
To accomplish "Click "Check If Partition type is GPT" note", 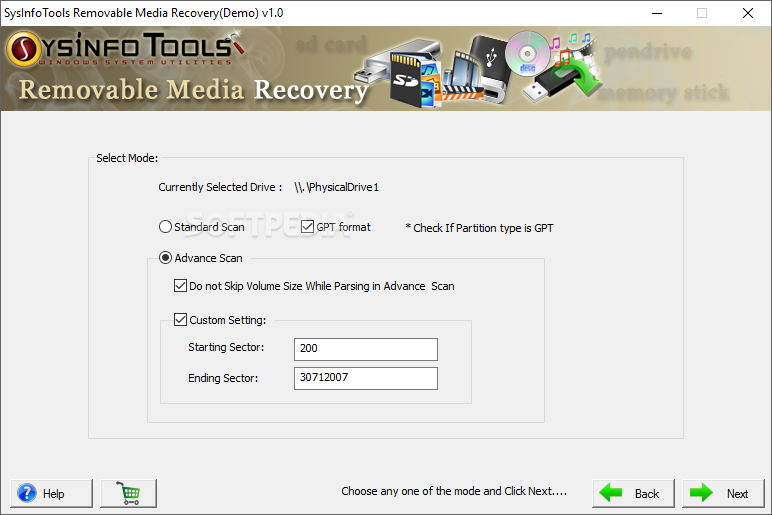I will click(x=479, y=228).
